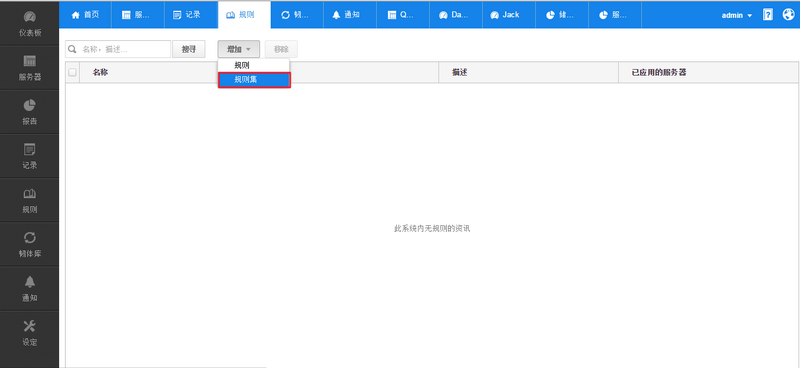Switch to the 记录 tab in the top bar
The height and width of the screenshot is (368, 800).
pyautogui.click(x=191, y=15)
